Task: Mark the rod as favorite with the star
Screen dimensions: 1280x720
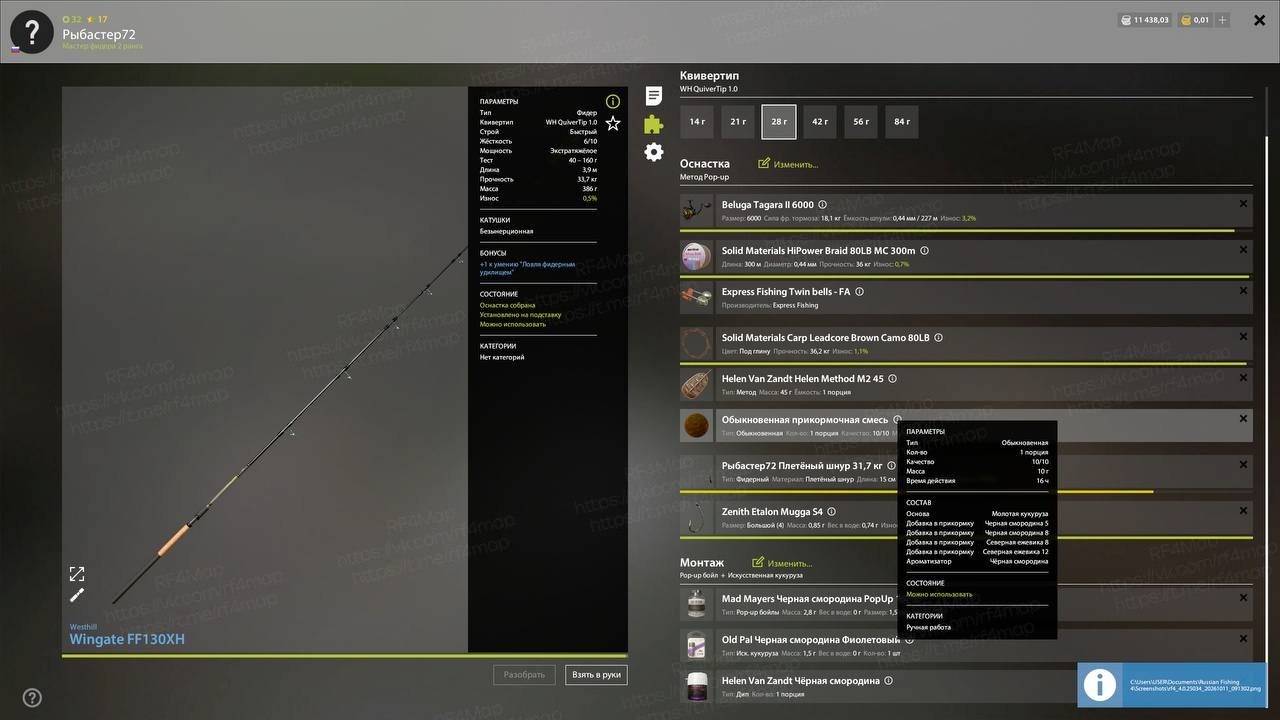Action: pyautogui.click(x=613, y=123)
